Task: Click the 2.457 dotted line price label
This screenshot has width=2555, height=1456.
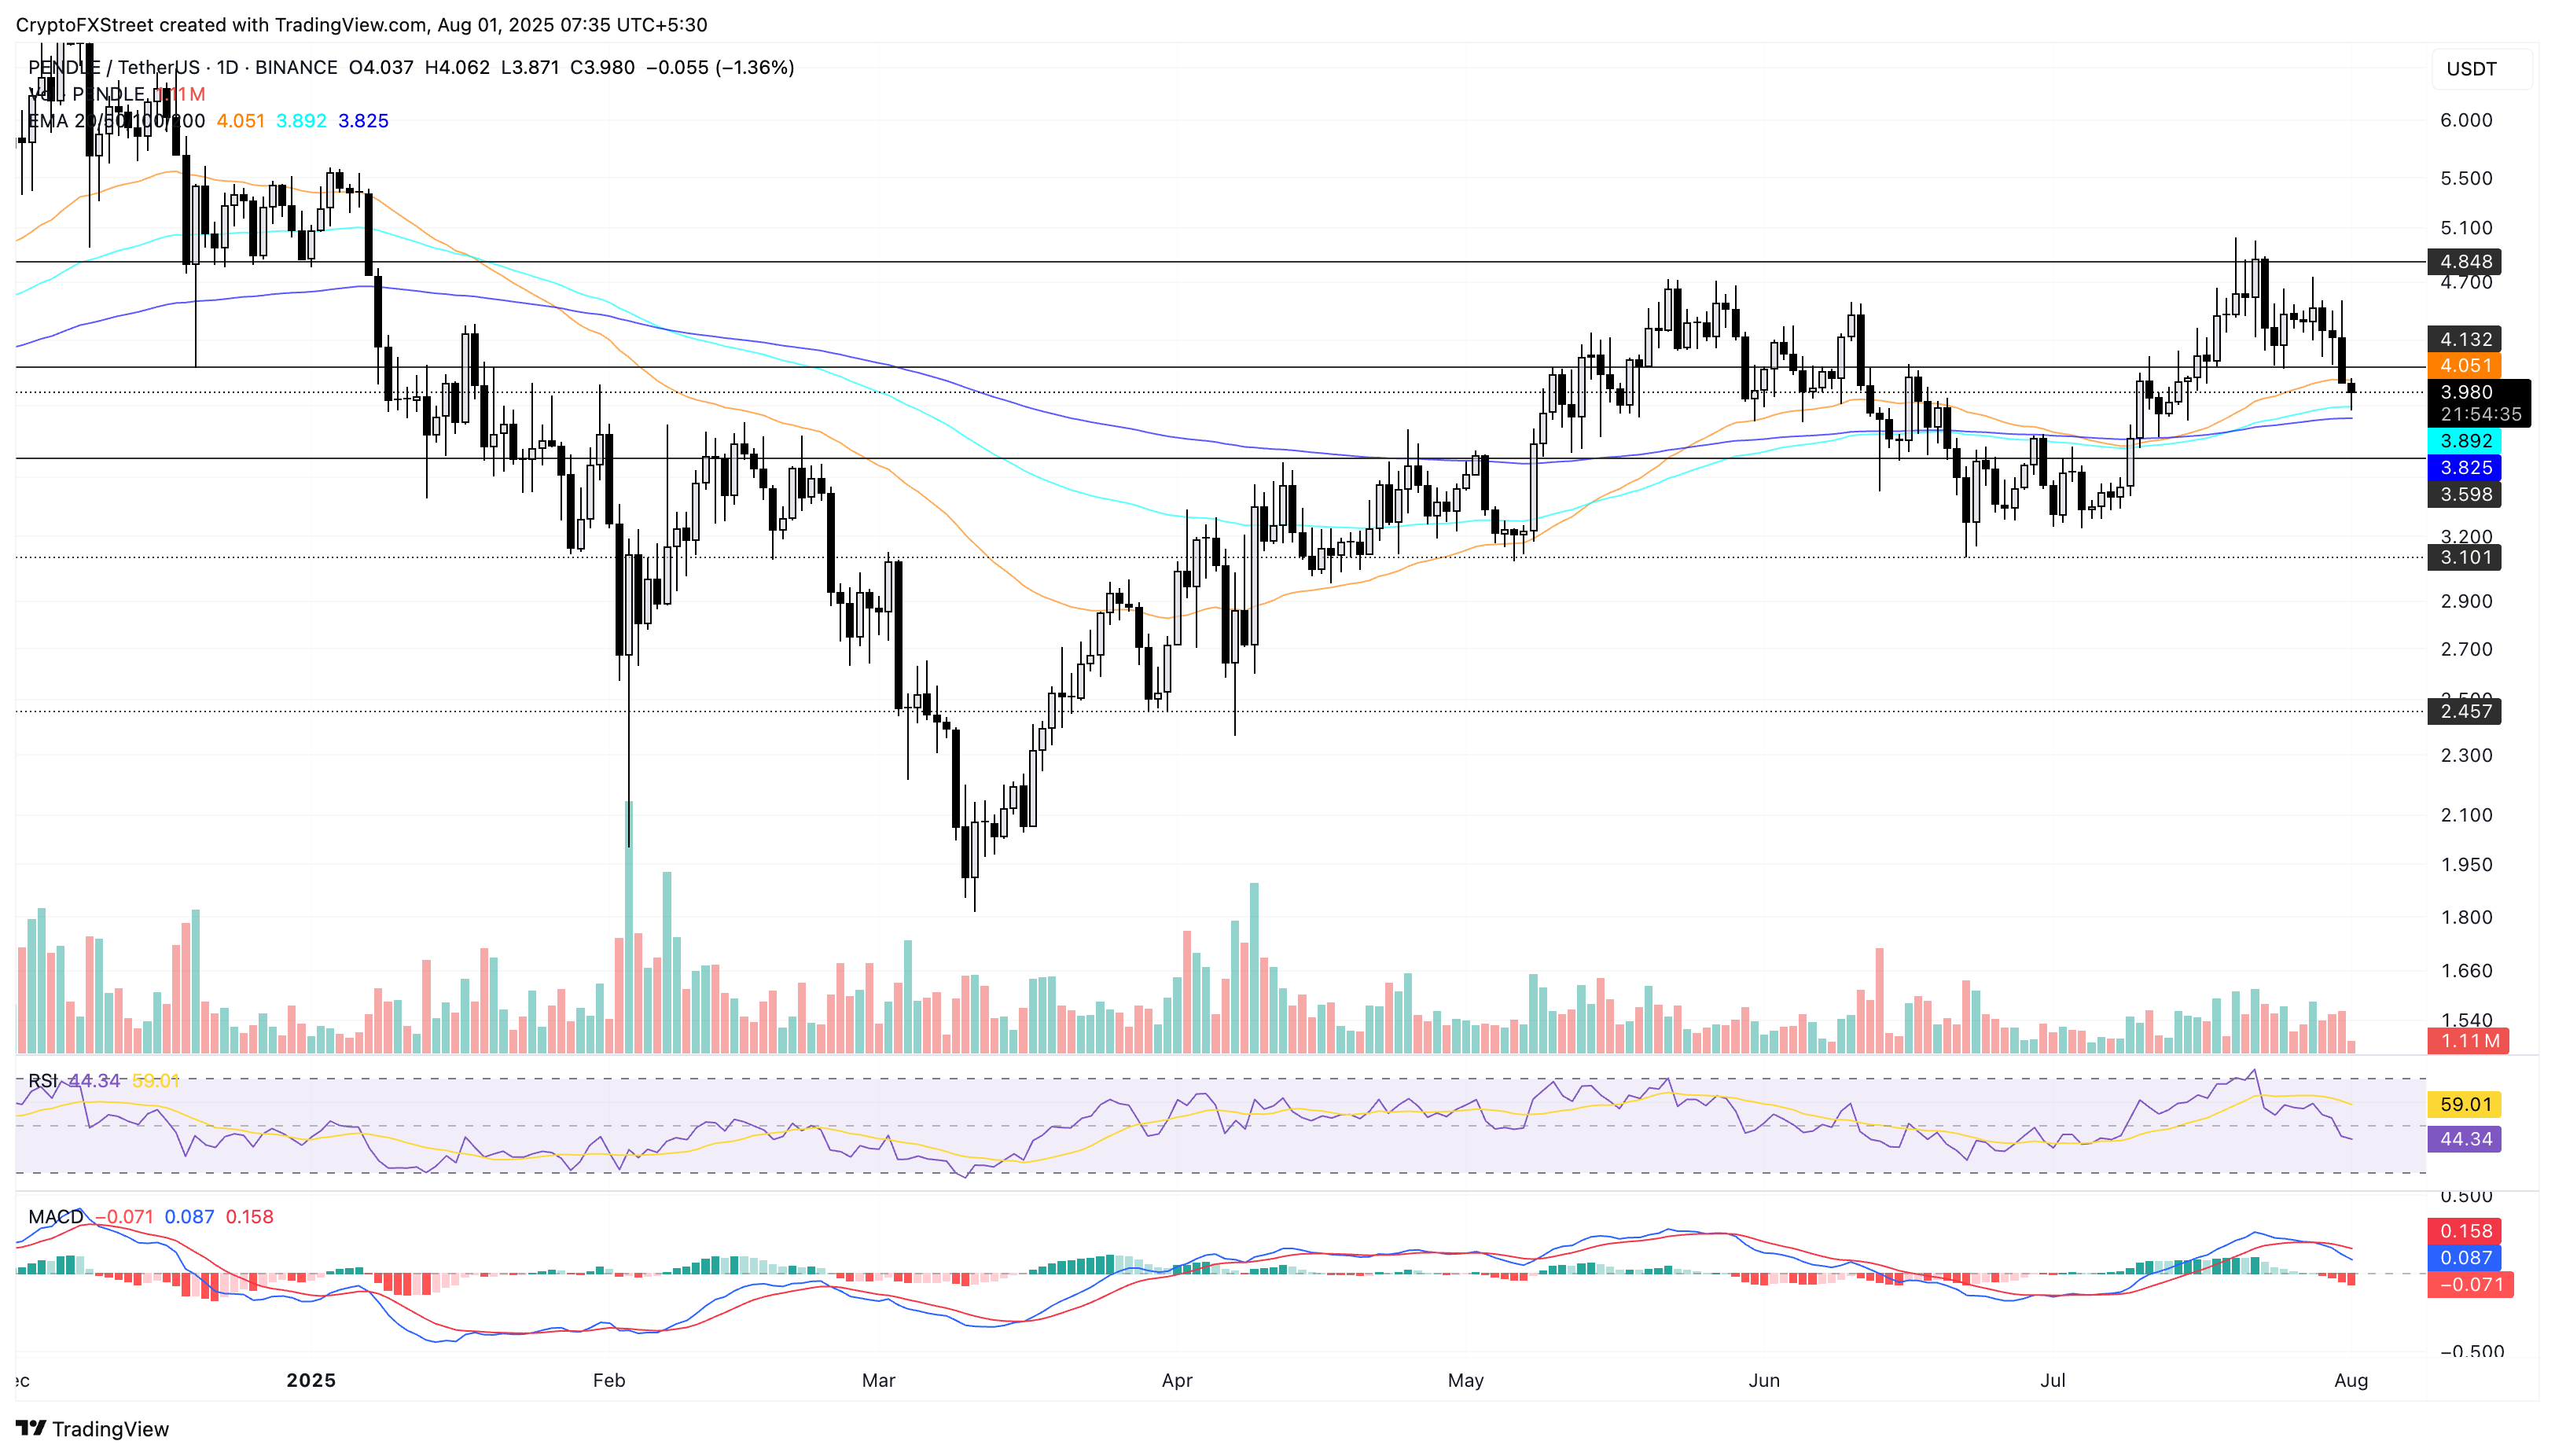Action: (2464, 712)
